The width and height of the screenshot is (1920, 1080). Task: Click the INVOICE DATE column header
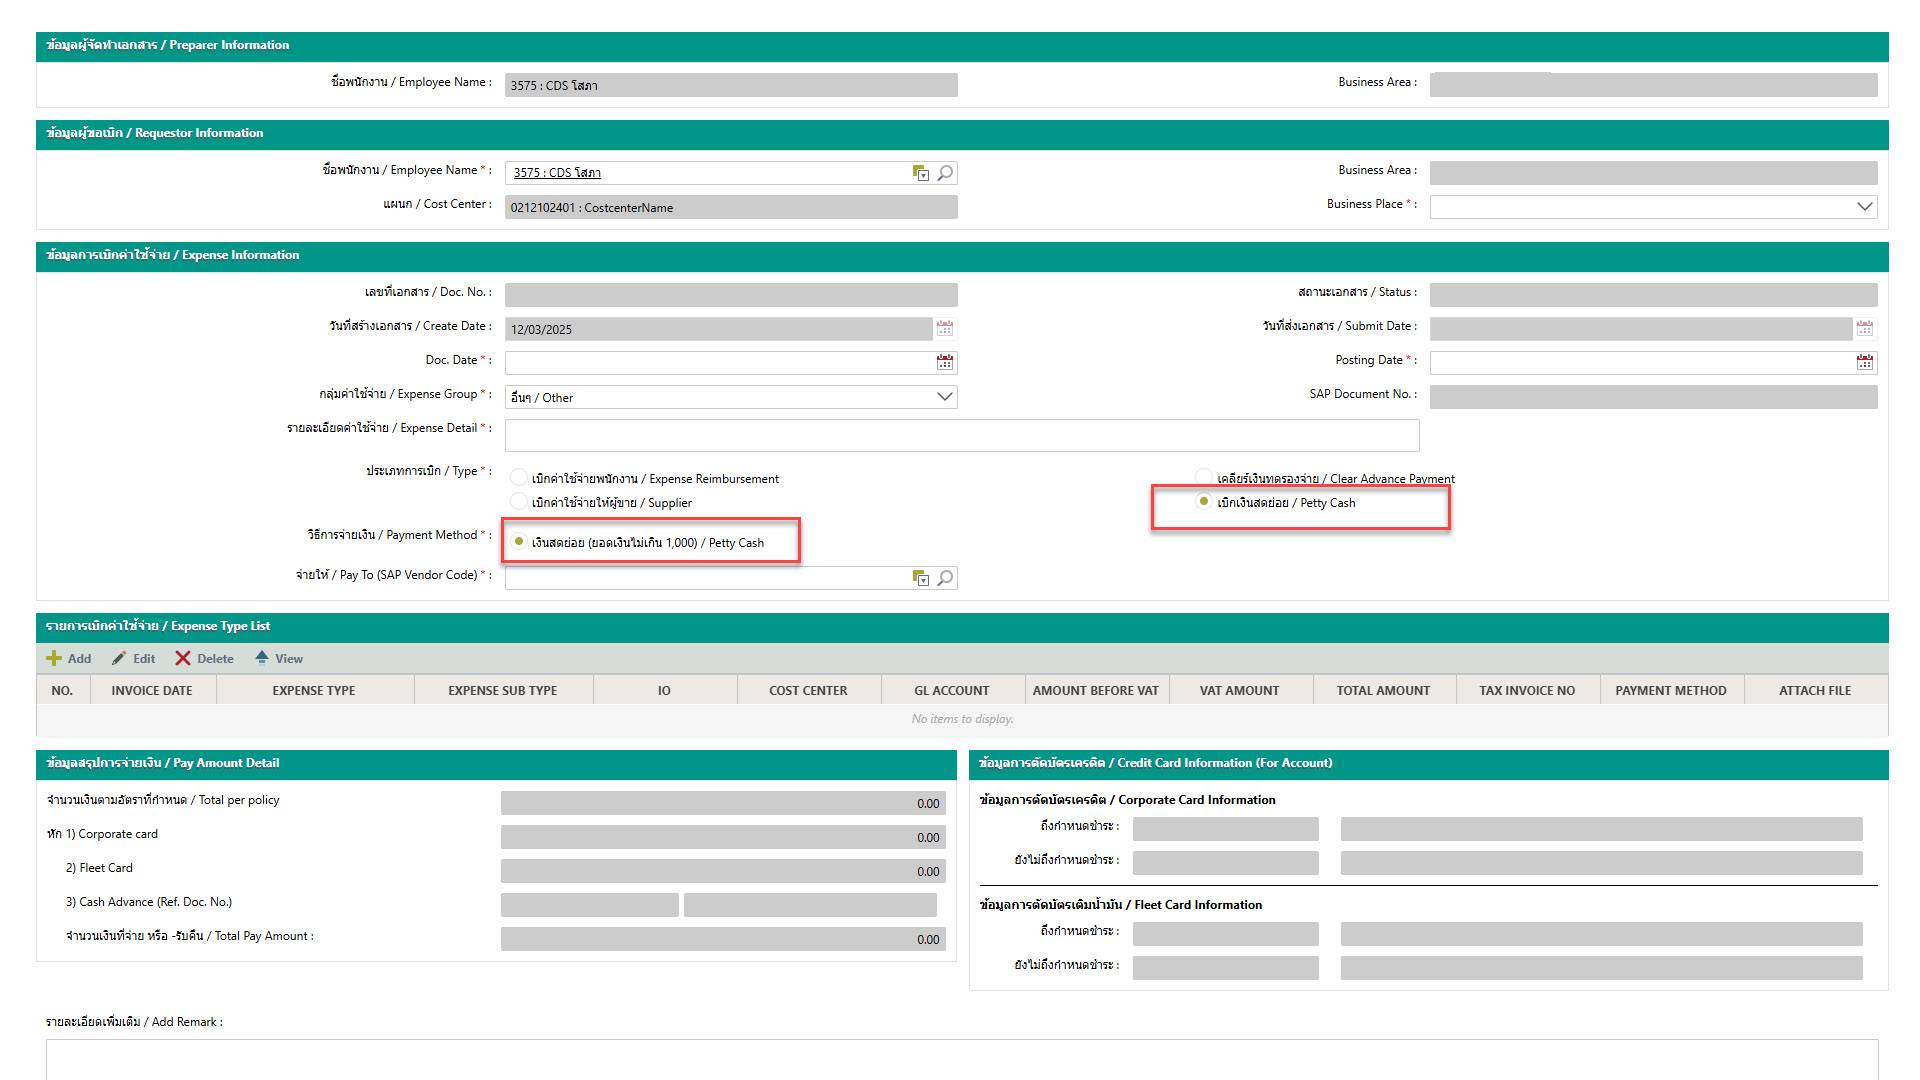point(152,690)
